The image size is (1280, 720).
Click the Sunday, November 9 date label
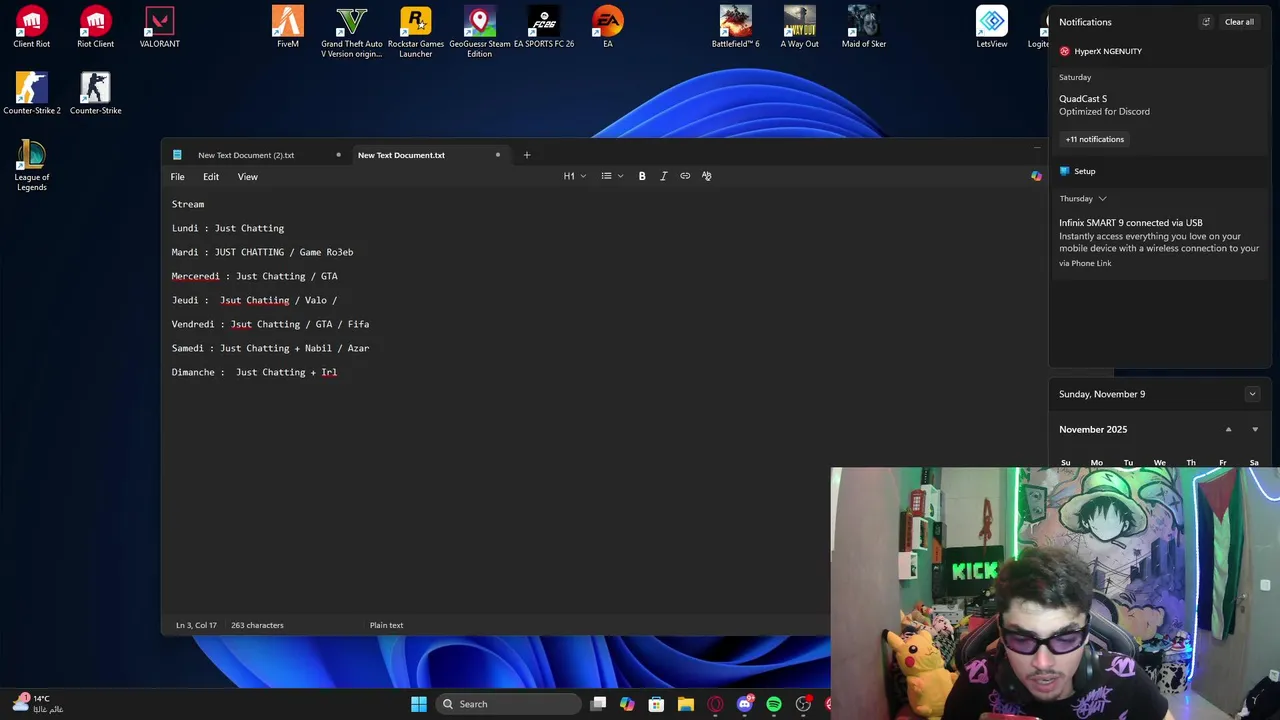tap(1102, 394)
